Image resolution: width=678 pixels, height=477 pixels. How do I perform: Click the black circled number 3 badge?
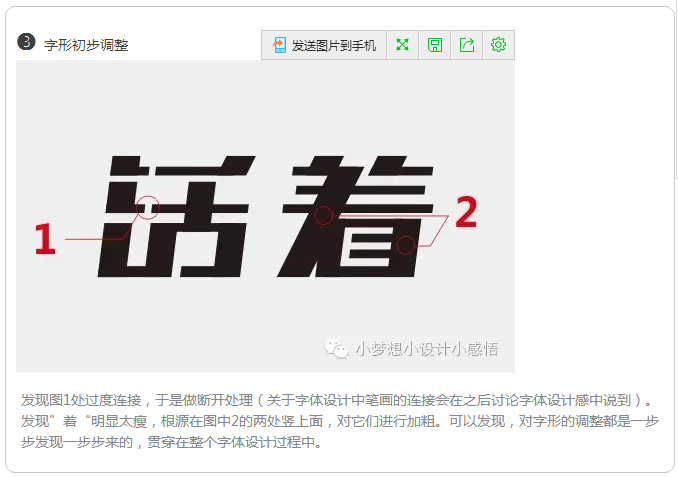[26, 42]
